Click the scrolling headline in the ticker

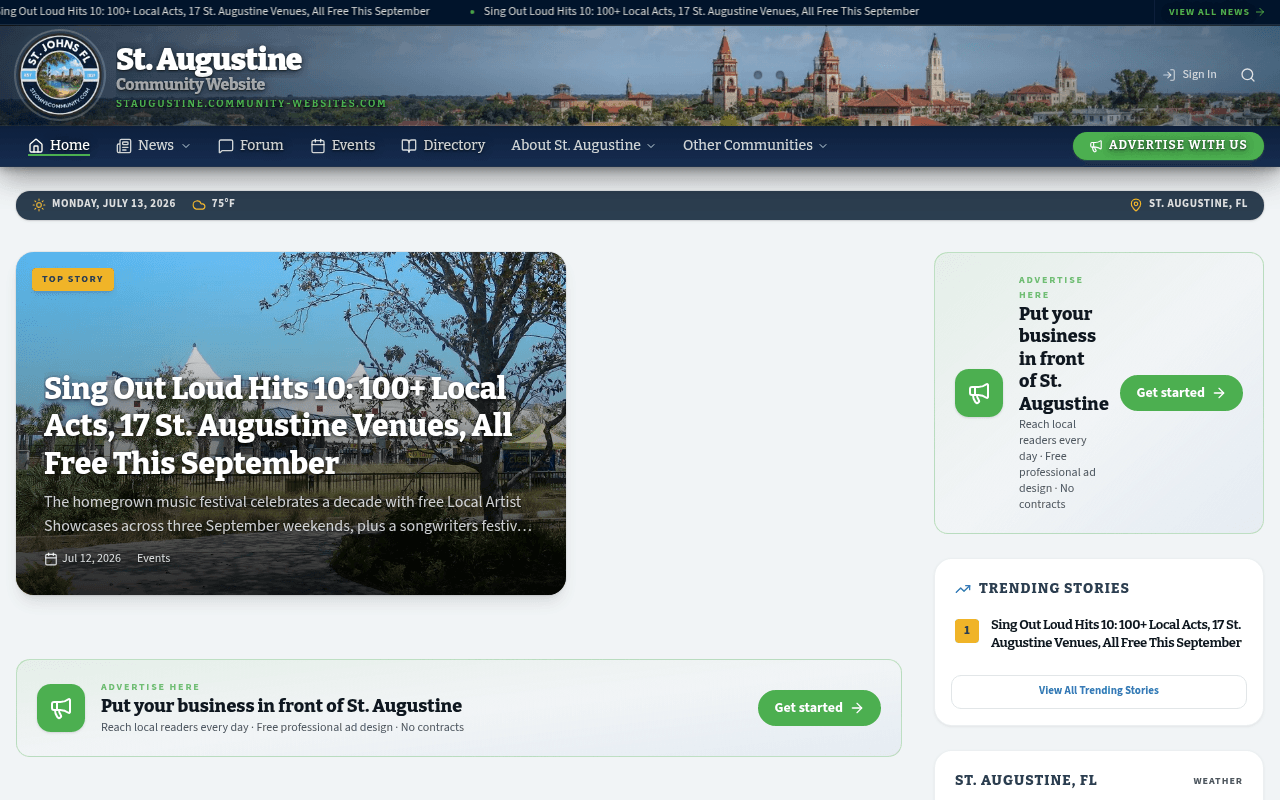(700, 12)
